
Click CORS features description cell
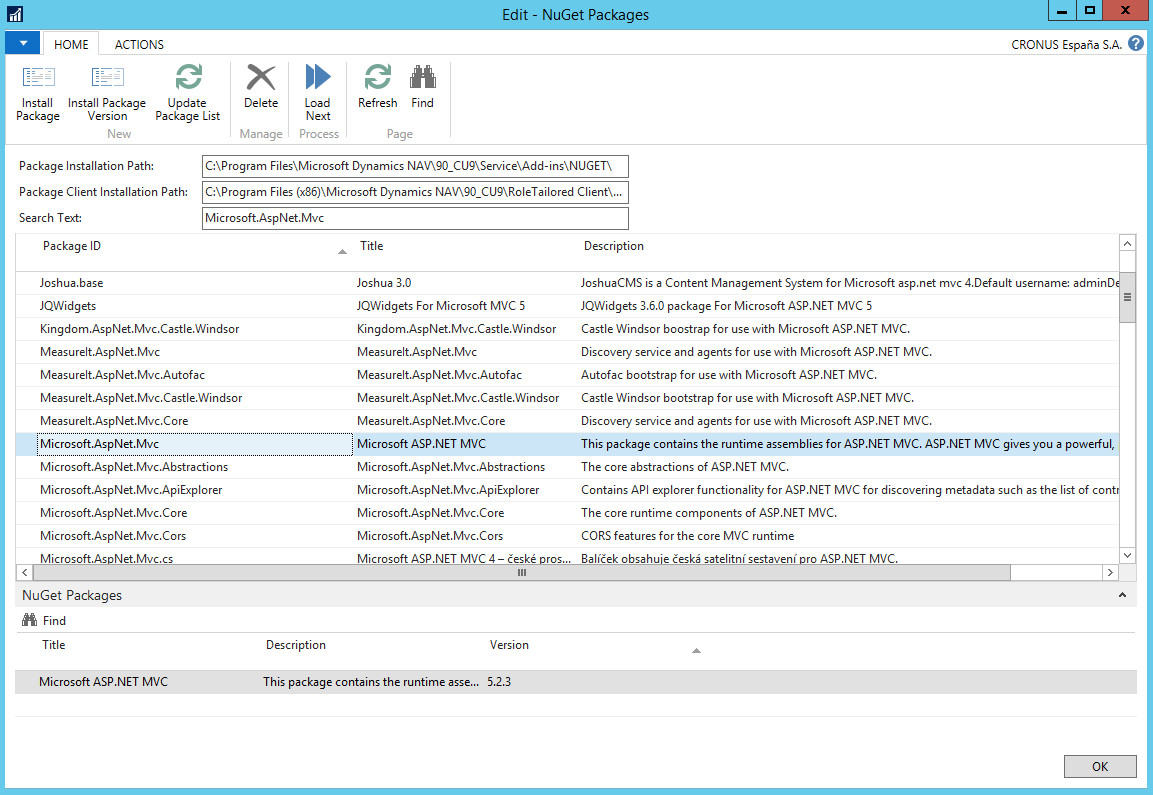[688, 536]
